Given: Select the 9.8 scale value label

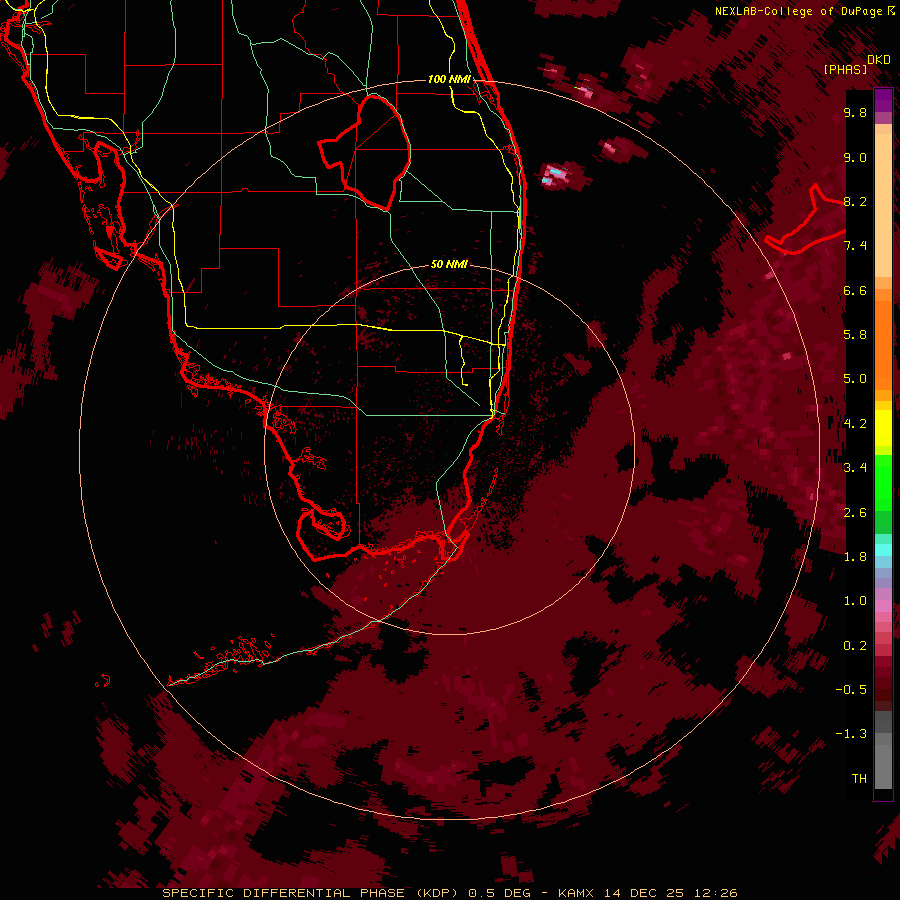Looking at the screenshot, I should pyautogui.click(x=855, y=112).
